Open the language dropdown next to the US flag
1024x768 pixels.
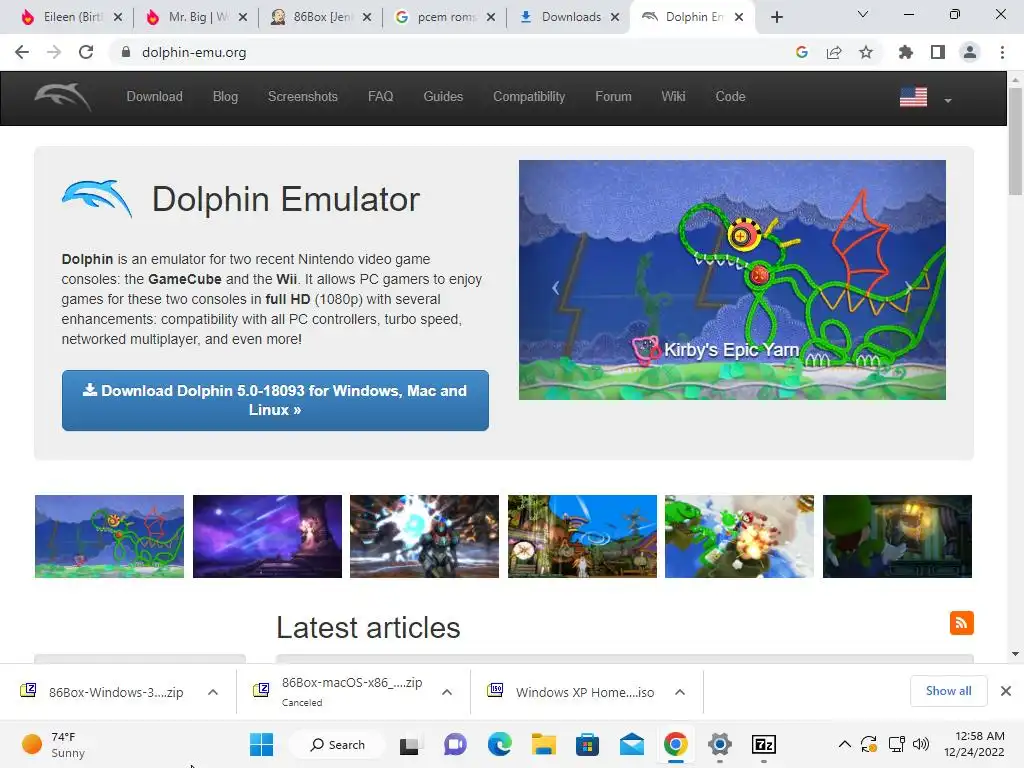[948, 100]
